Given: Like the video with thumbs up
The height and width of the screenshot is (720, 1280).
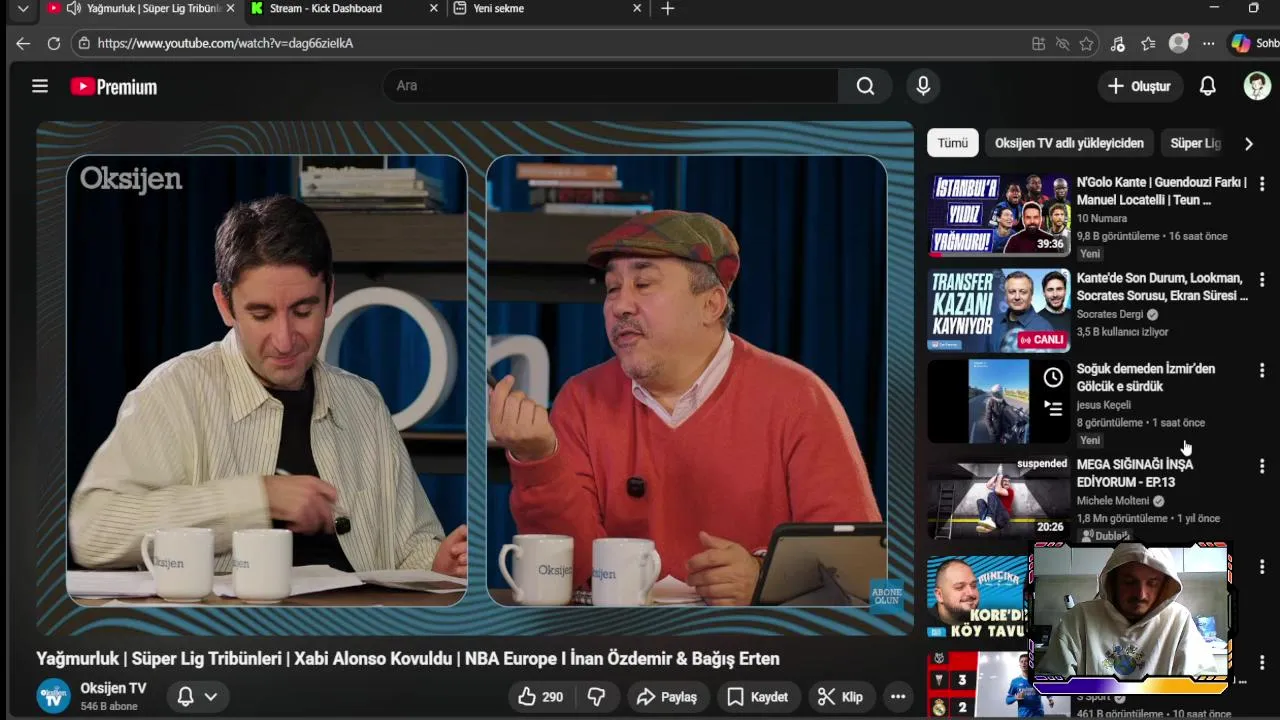Looking at the screenshot, I should [540, 697].
